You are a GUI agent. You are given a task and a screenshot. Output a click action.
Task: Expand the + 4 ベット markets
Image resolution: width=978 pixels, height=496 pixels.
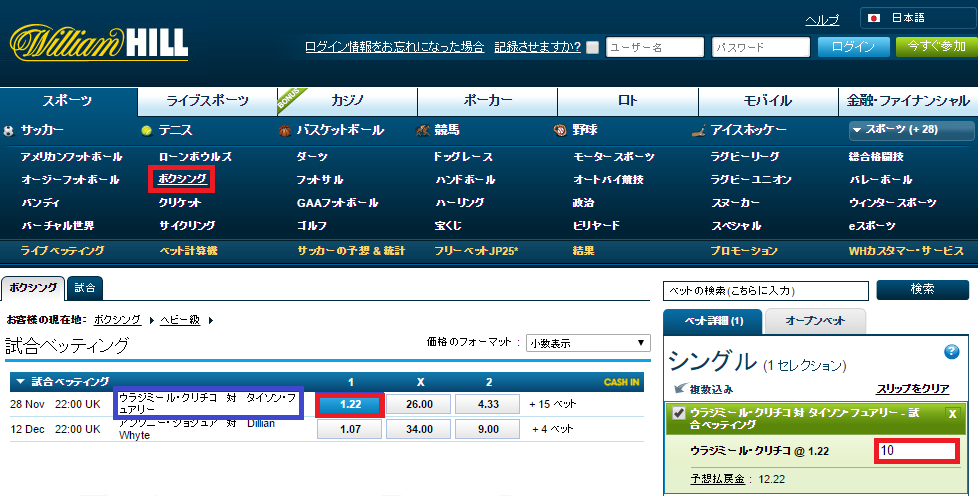[553, 429]
